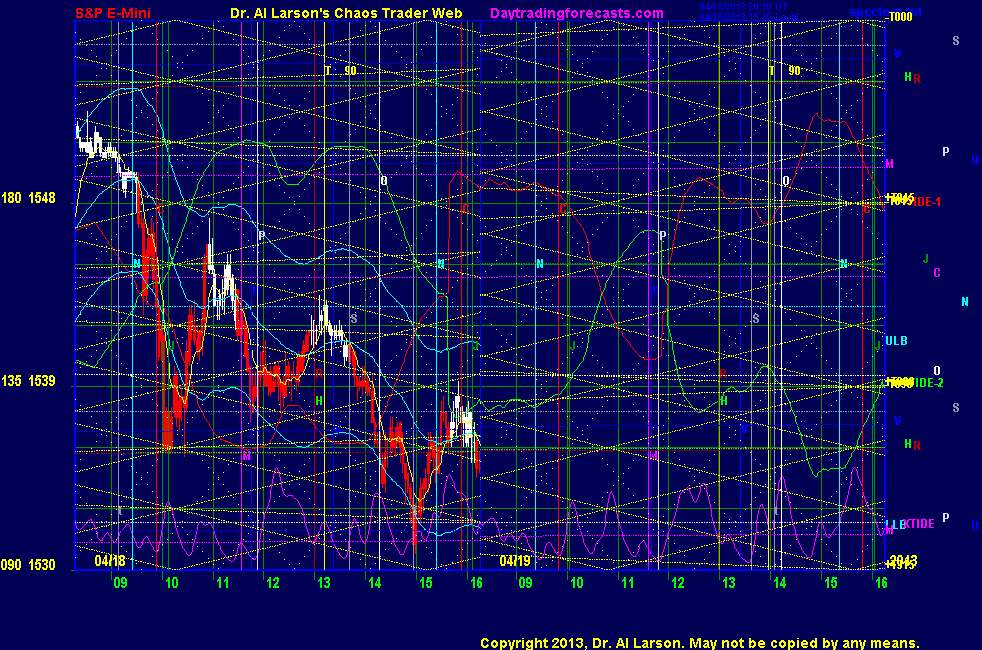Click hour label "15" of the 04/19 session
982x650 pixels.
click(830, 583)
